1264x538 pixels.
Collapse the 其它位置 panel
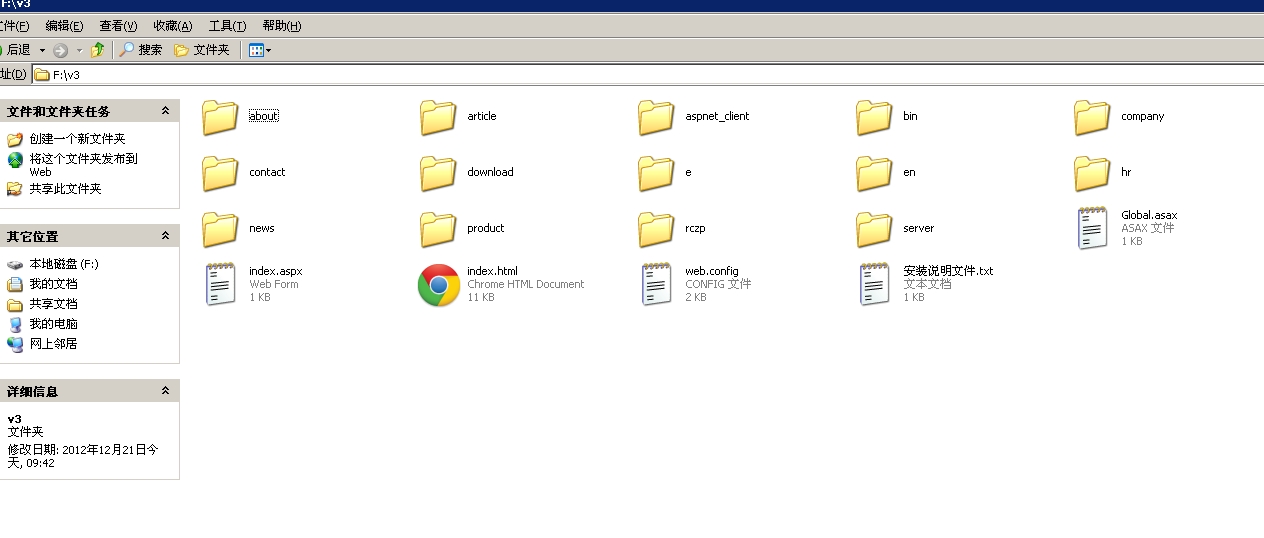[x=166, y=236]
